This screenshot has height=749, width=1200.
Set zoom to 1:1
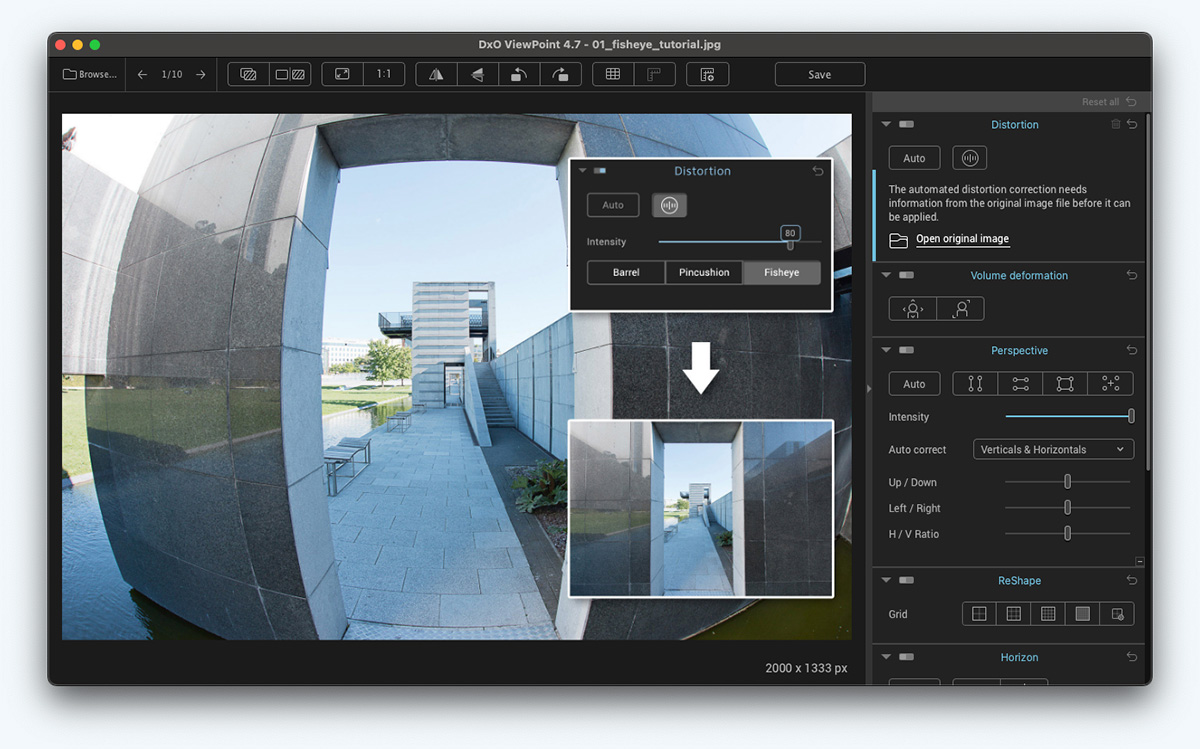[x=383, y=75]
